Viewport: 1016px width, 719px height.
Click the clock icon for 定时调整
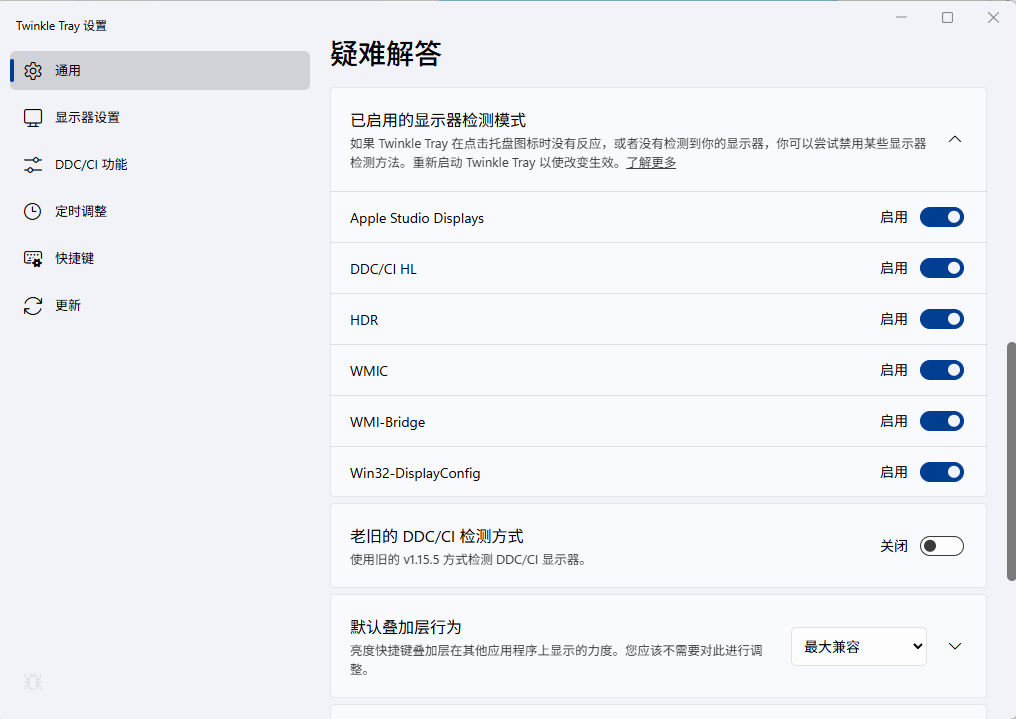33,211
